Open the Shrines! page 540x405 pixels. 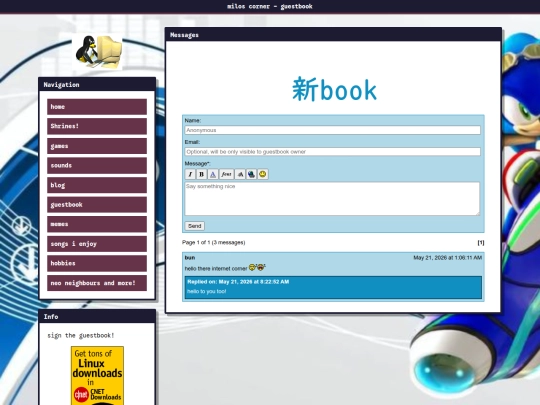click(97, 126)
